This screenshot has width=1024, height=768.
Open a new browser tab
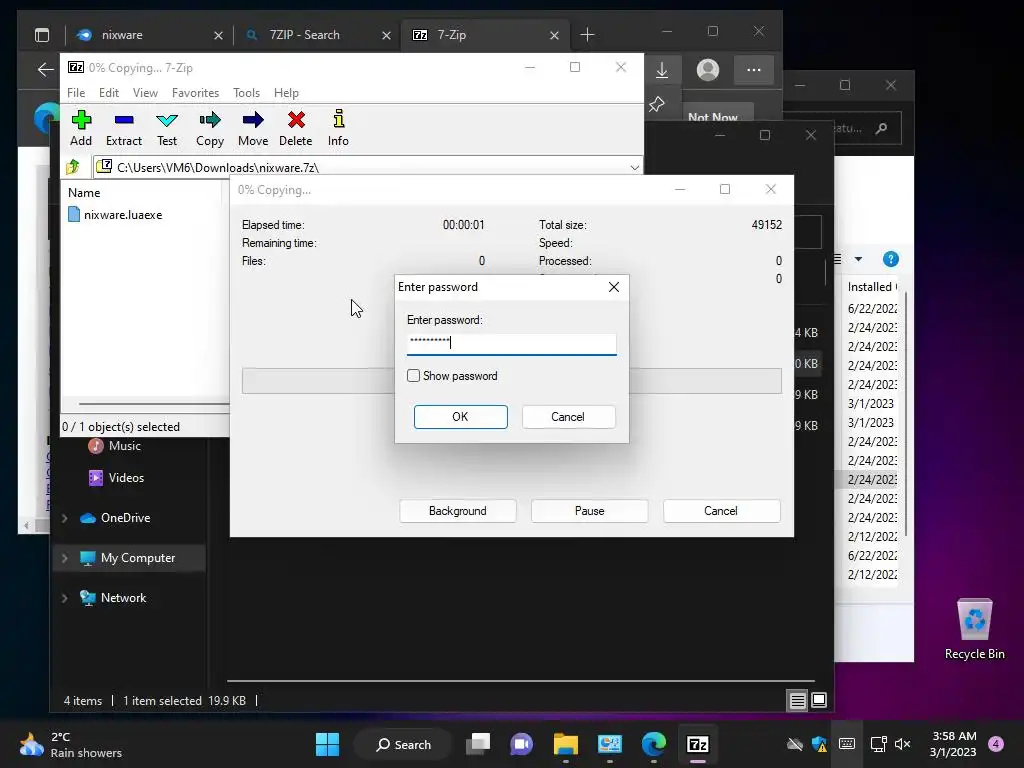click(587, 35)
